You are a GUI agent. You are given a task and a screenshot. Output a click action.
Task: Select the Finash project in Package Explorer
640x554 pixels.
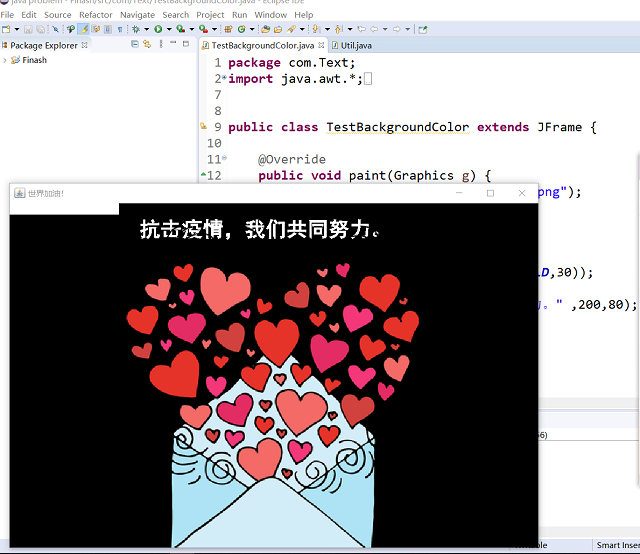point(34,60)
